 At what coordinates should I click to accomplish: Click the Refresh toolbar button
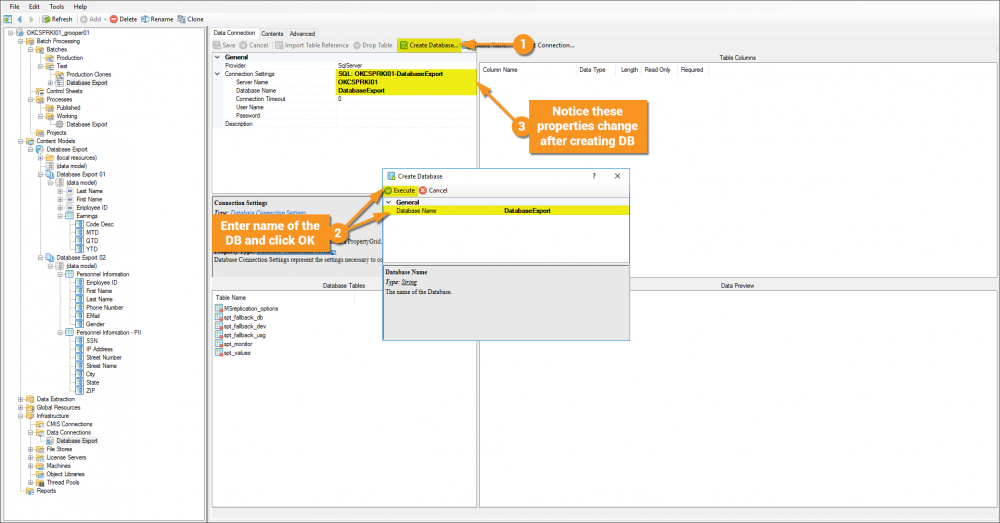(x=57, y=19)
